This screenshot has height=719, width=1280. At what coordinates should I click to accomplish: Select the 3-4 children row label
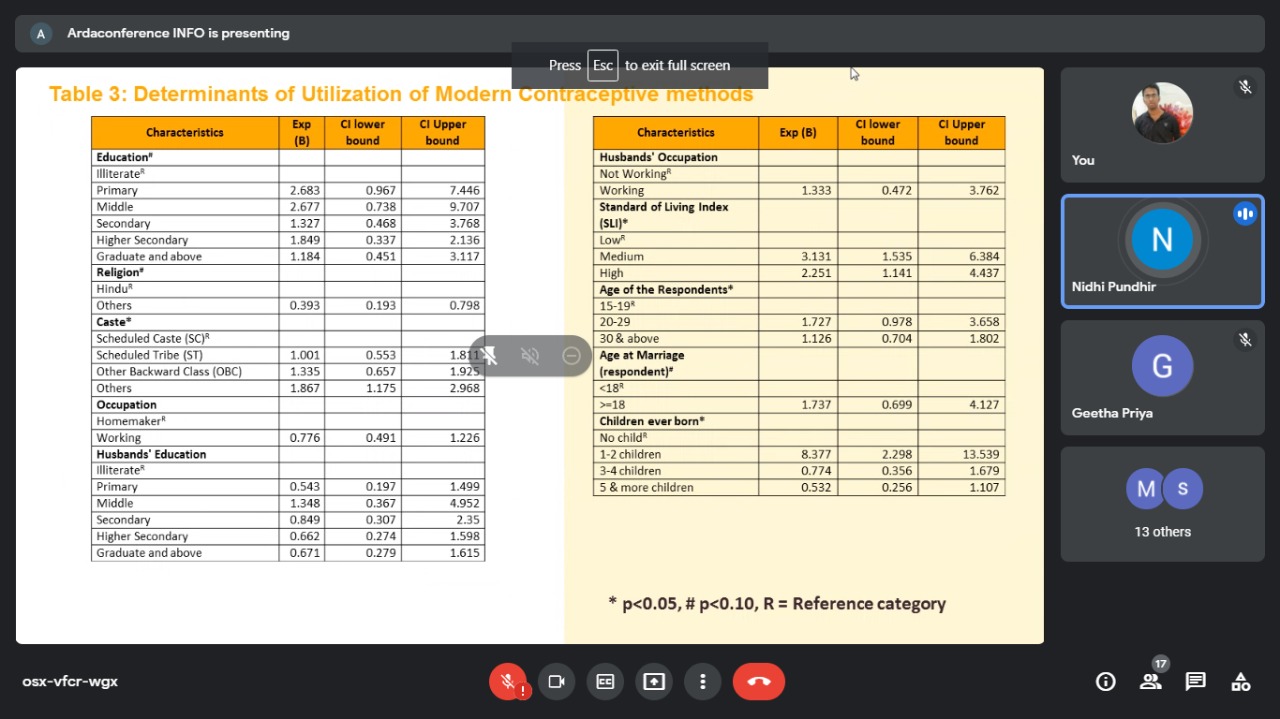coord(630,471)
